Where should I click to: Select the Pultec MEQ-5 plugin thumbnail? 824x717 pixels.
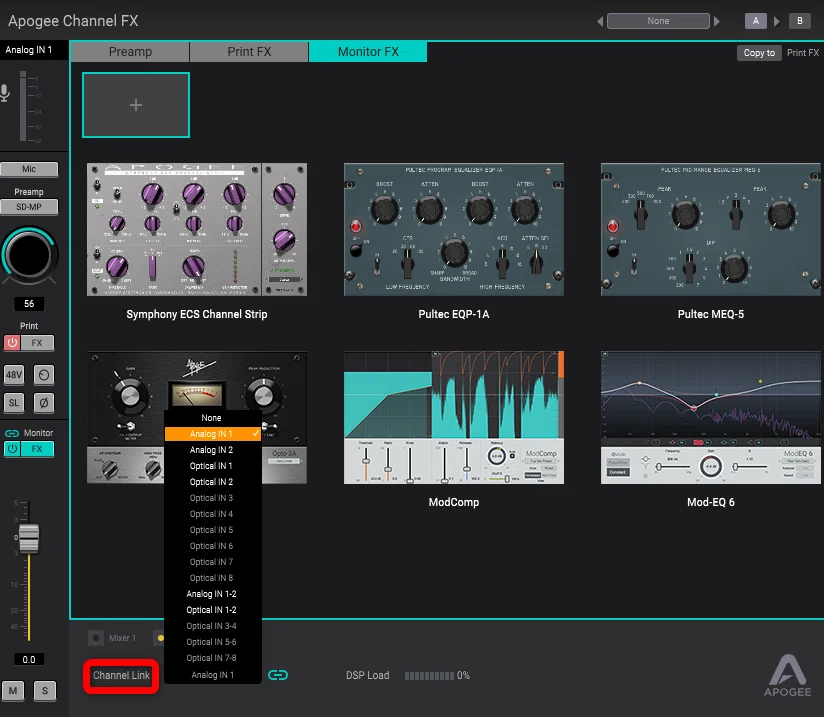[710, 230]
